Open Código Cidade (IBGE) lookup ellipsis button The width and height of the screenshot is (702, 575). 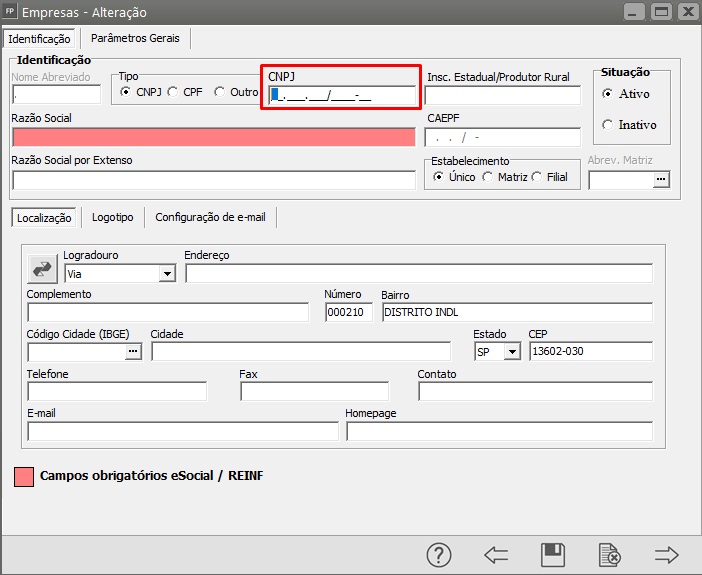point(133,352)
